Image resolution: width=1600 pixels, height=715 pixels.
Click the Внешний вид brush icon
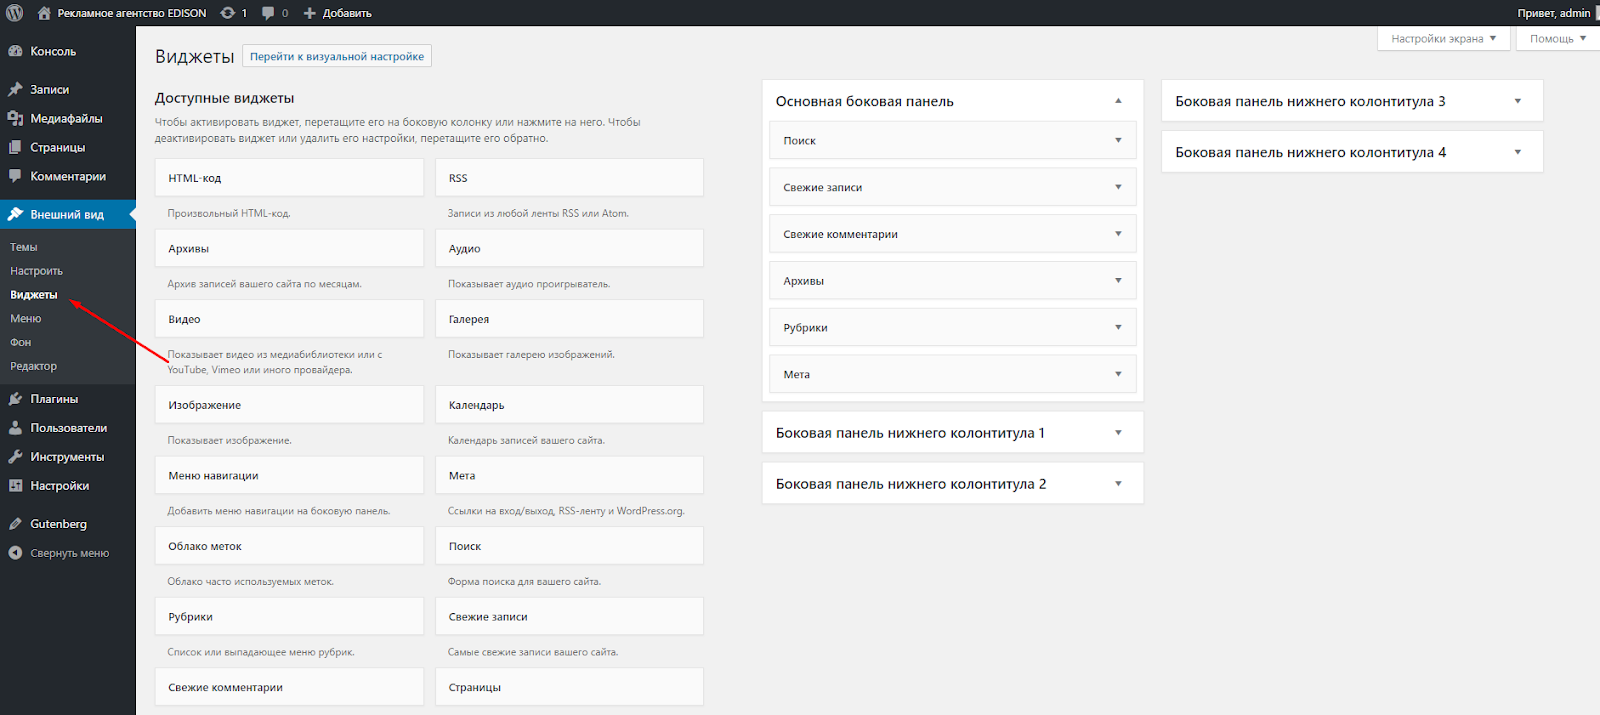pos(15,214)
